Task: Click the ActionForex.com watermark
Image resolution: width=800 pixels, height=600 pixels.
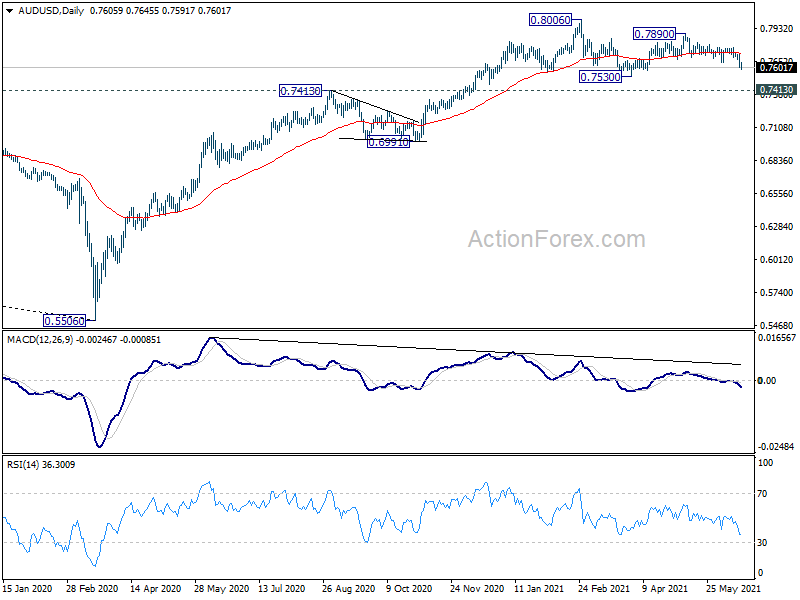Action: click(557, 239)
